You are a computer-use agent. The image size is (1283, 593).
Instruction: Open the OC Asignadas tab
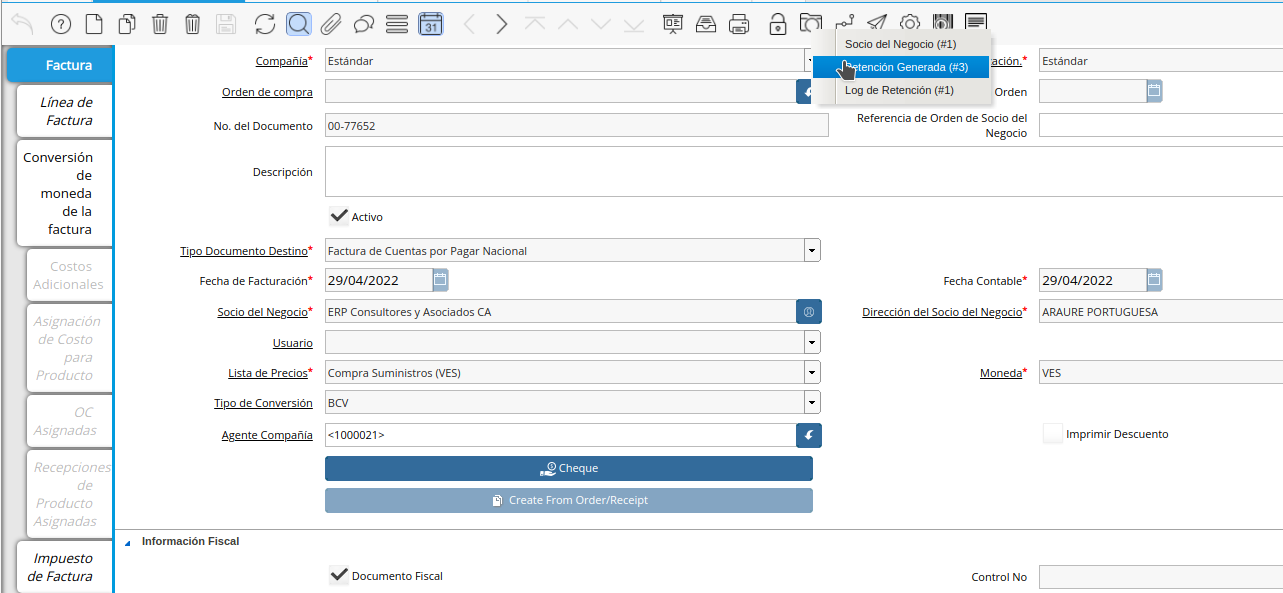pyautogui.click(x=69, y=421)
